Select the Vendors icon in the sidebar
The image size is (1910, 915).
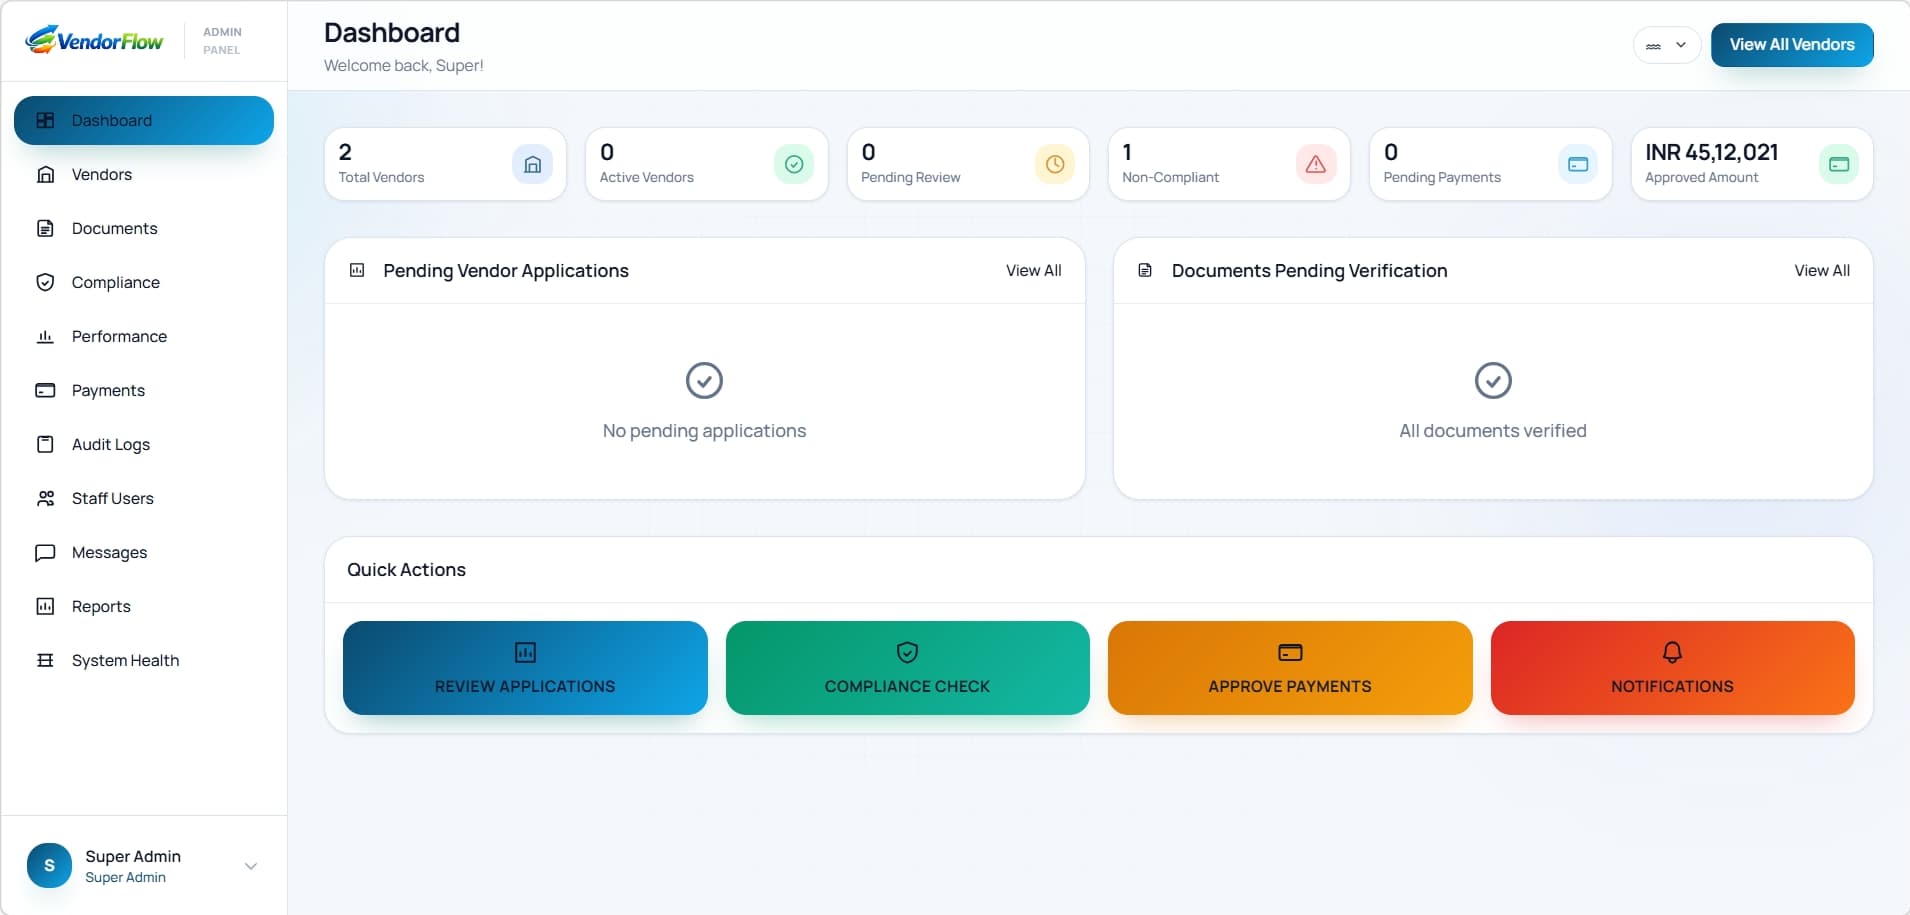click(x=46, y=174)
